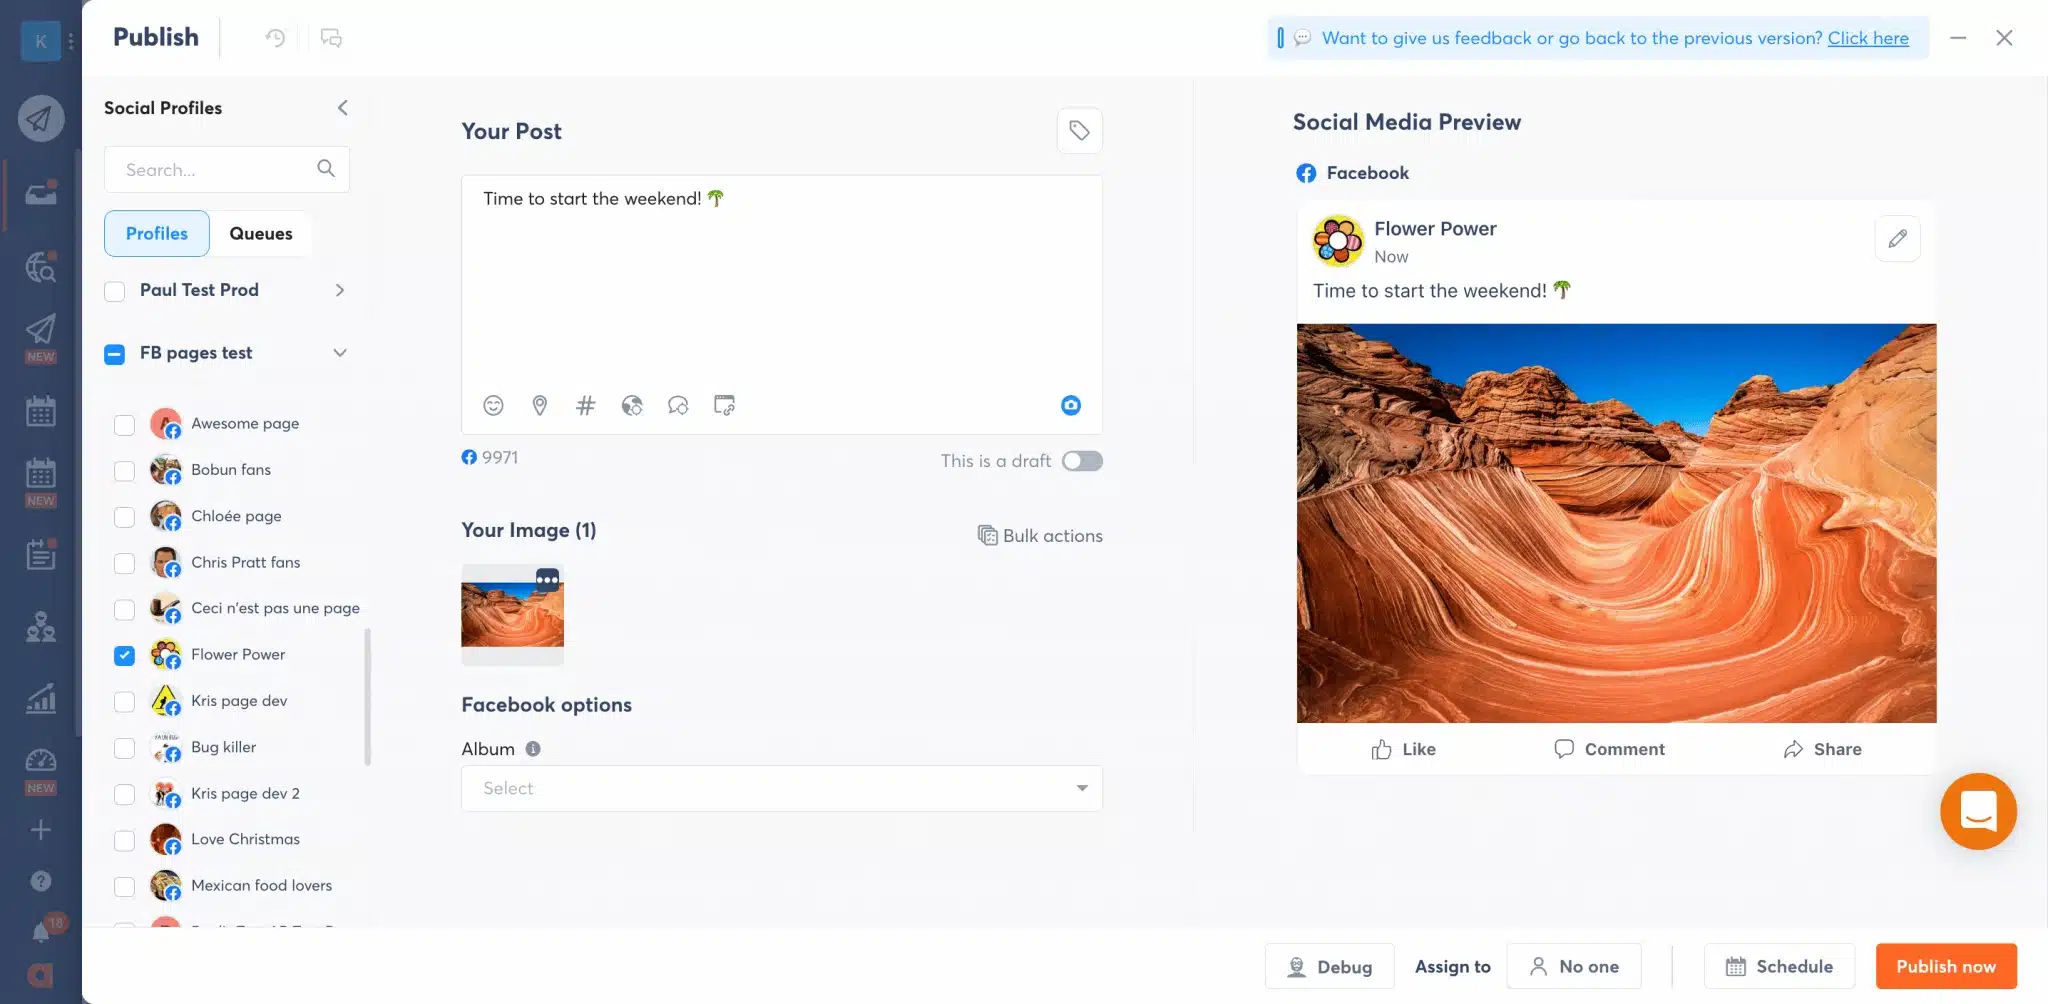Check the Paul Test Prod profile checkbox

114,291
